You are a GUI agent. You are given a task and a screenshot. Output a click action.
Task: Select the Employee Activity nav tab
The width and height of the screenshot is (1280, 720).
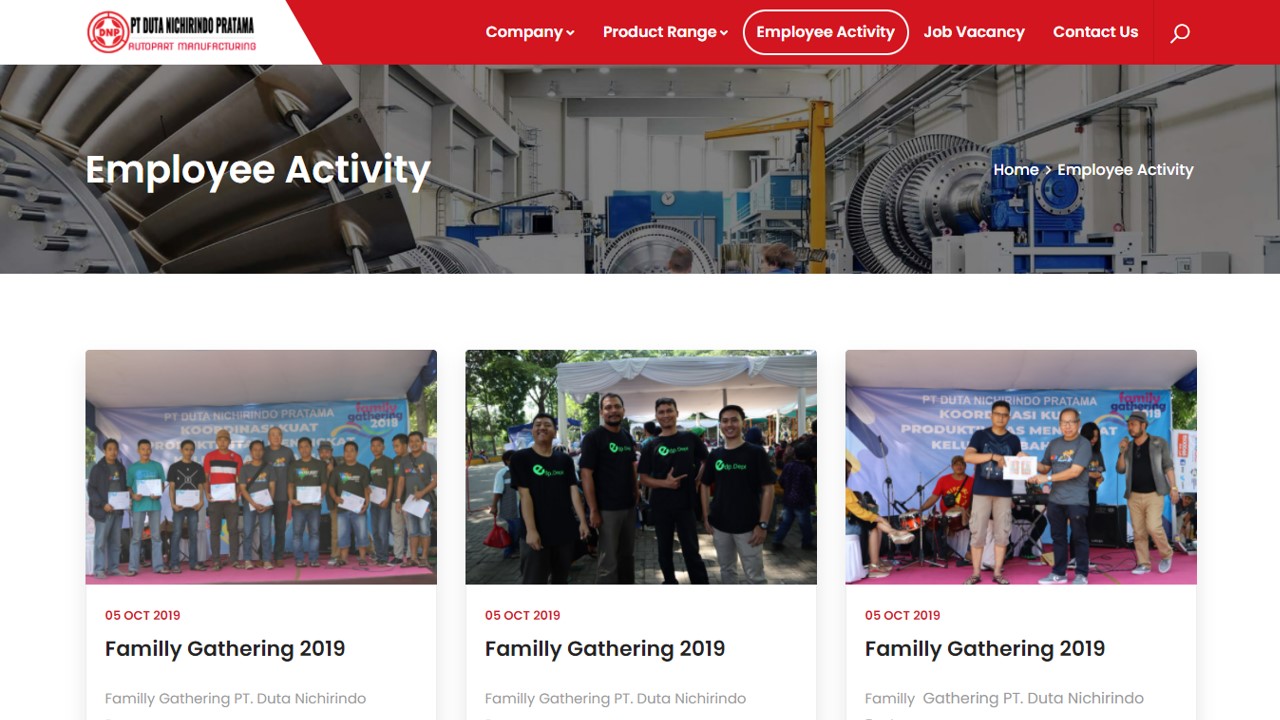[x=826, y=32]
